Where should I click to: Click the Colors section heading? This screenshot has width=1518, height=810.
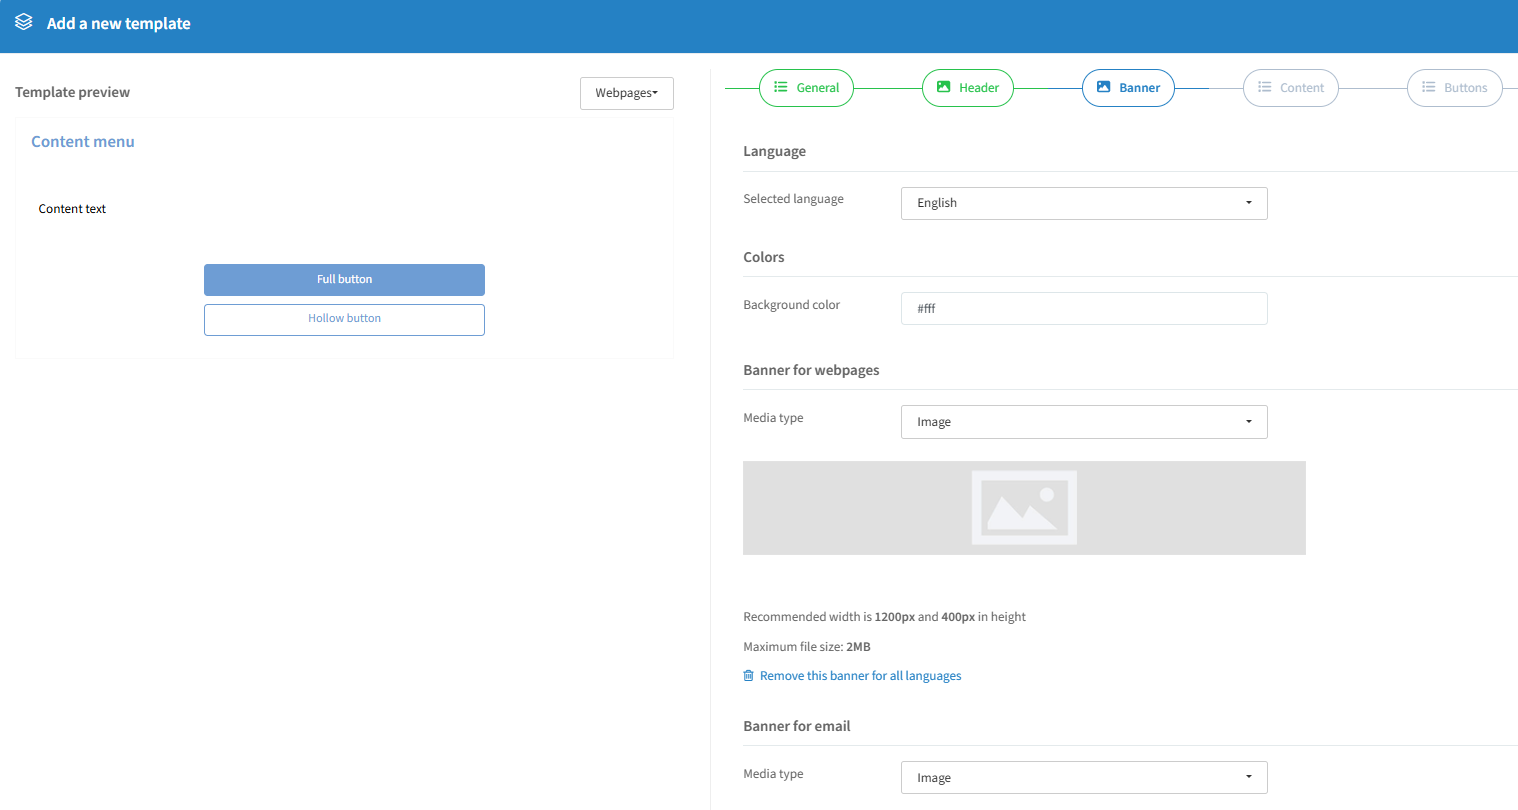764,257
